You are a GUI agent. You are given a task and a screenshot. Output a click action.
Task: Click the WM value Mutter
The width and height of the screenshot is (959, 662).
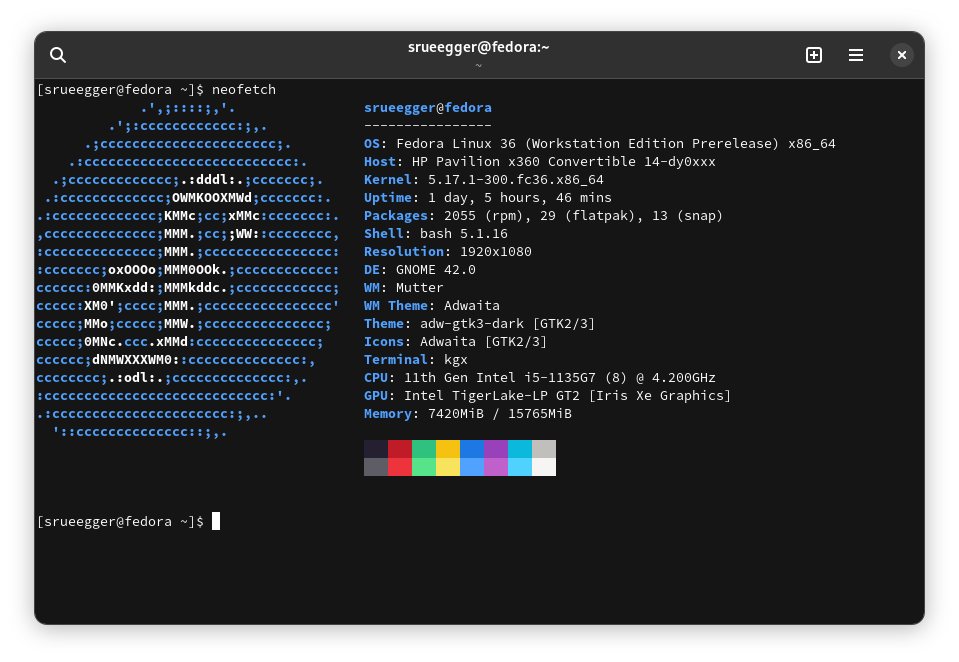point(420,288)
